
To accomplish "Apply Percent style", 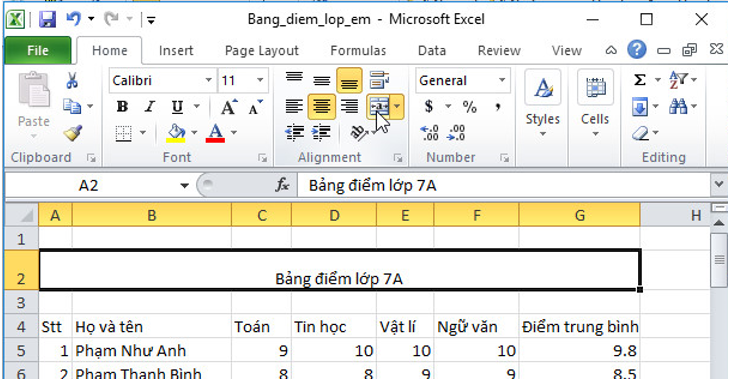I will click(470, 107).
